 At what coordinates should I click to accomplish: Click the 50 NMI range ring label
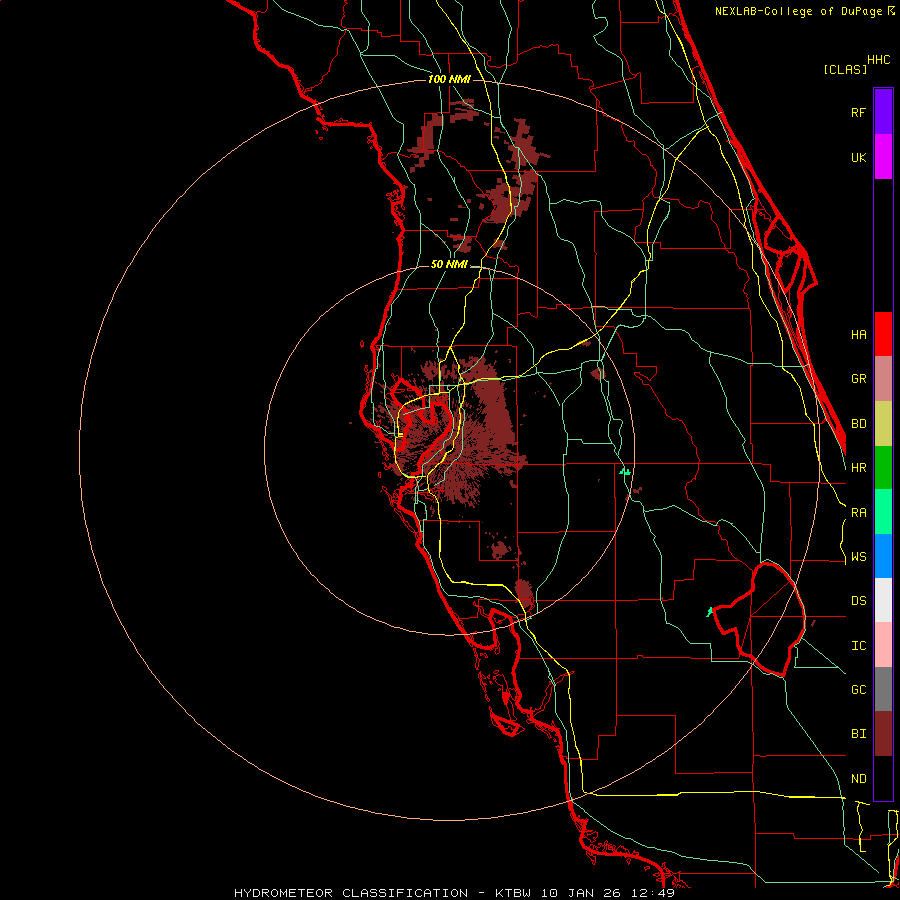(449, 264)
